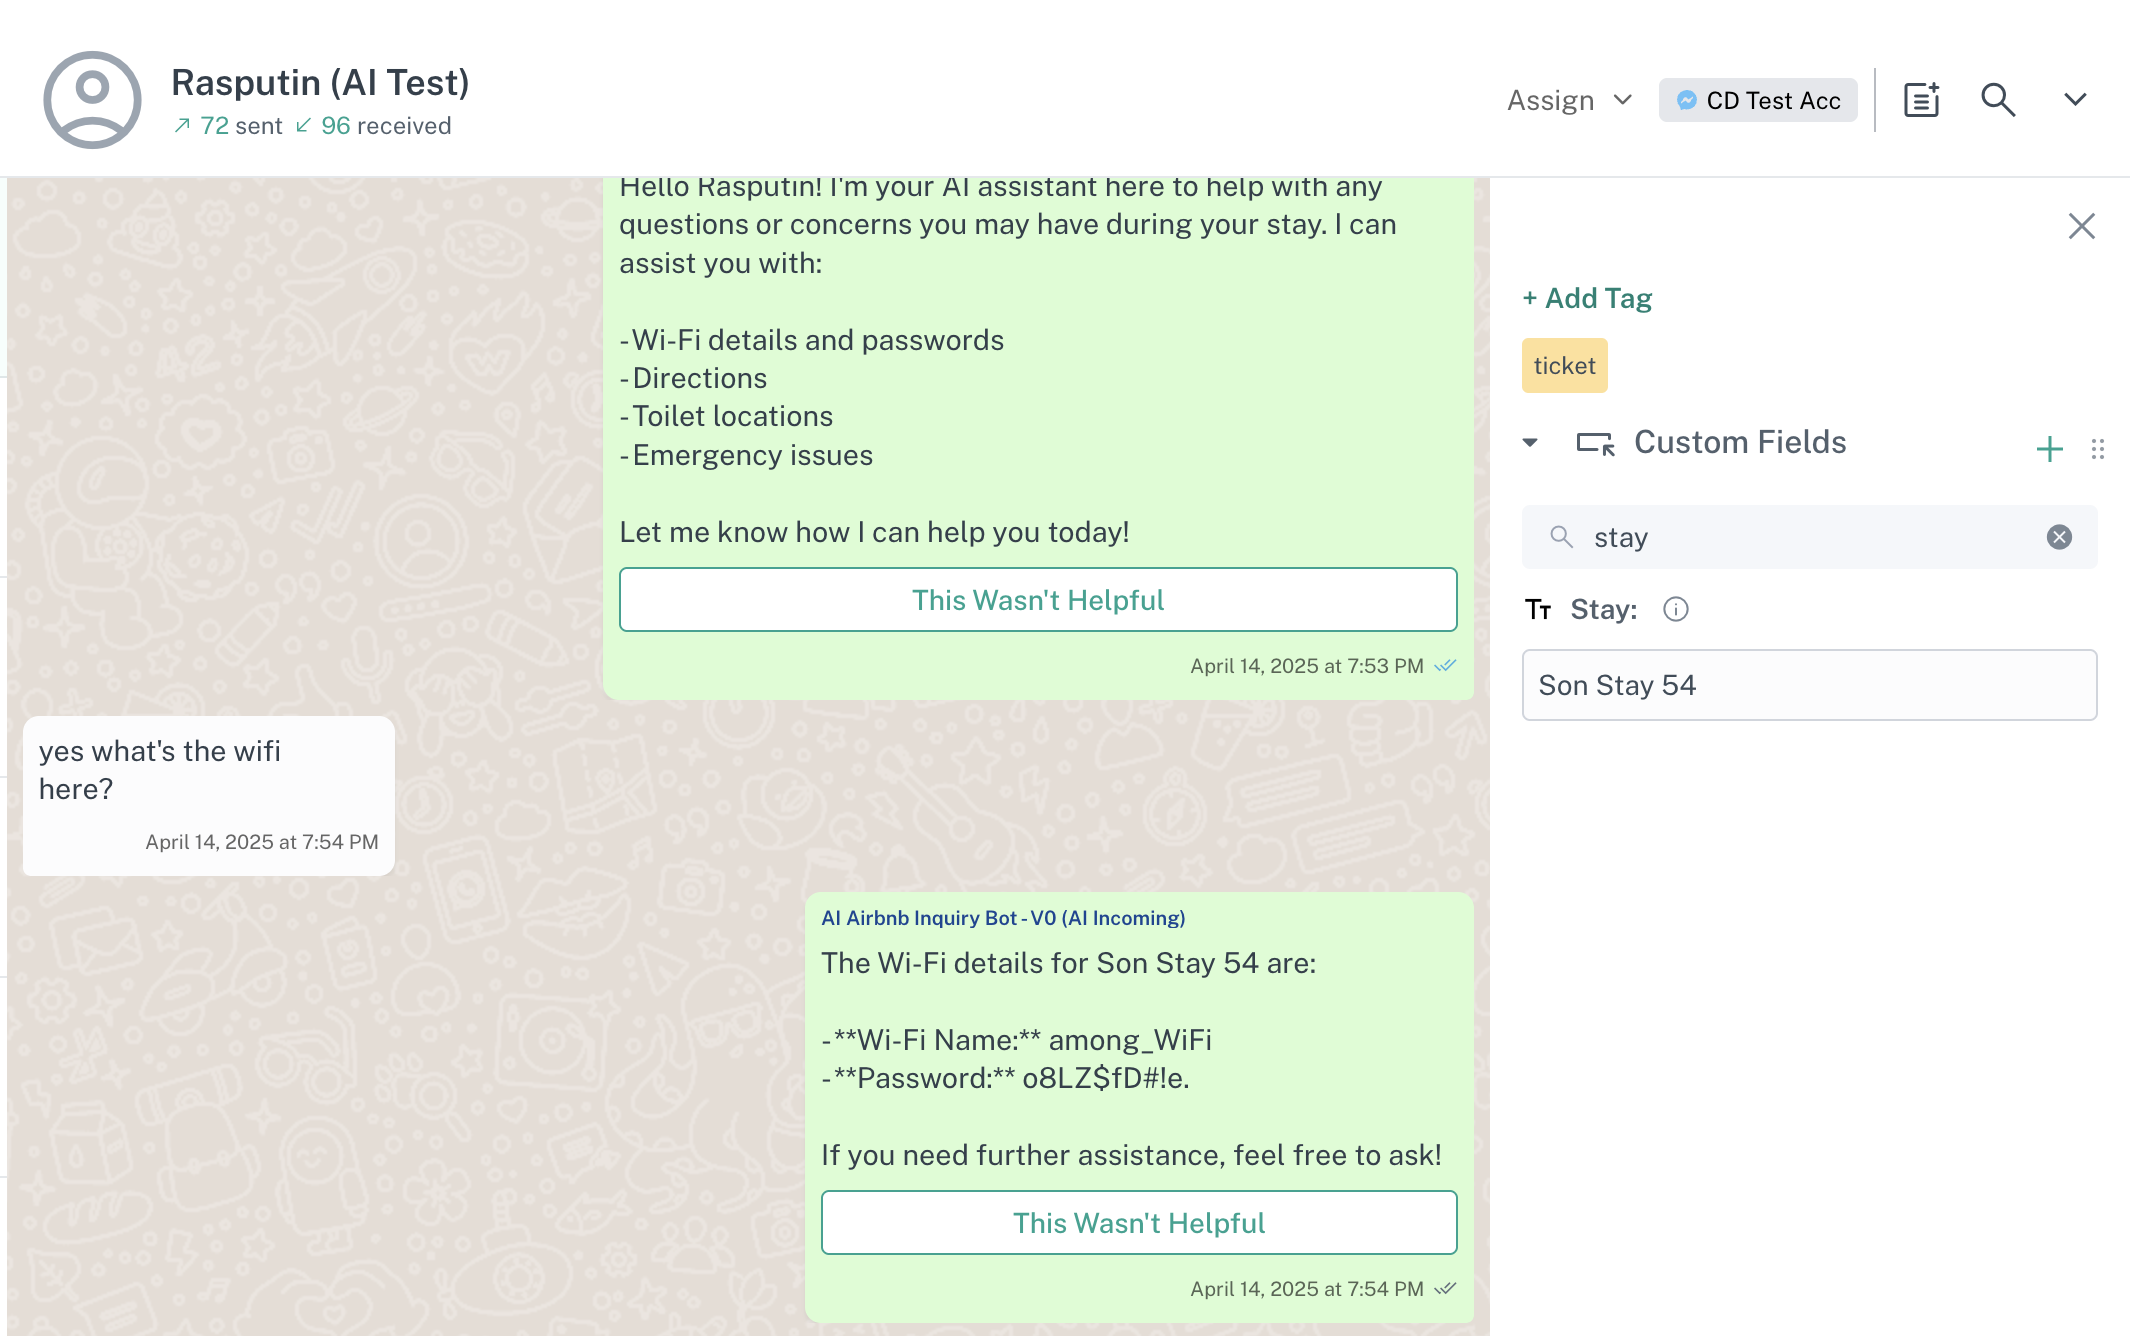Add a new custom field with the plus icon
This screenshot has width=2130, height=1336.
coord(2048,449)
